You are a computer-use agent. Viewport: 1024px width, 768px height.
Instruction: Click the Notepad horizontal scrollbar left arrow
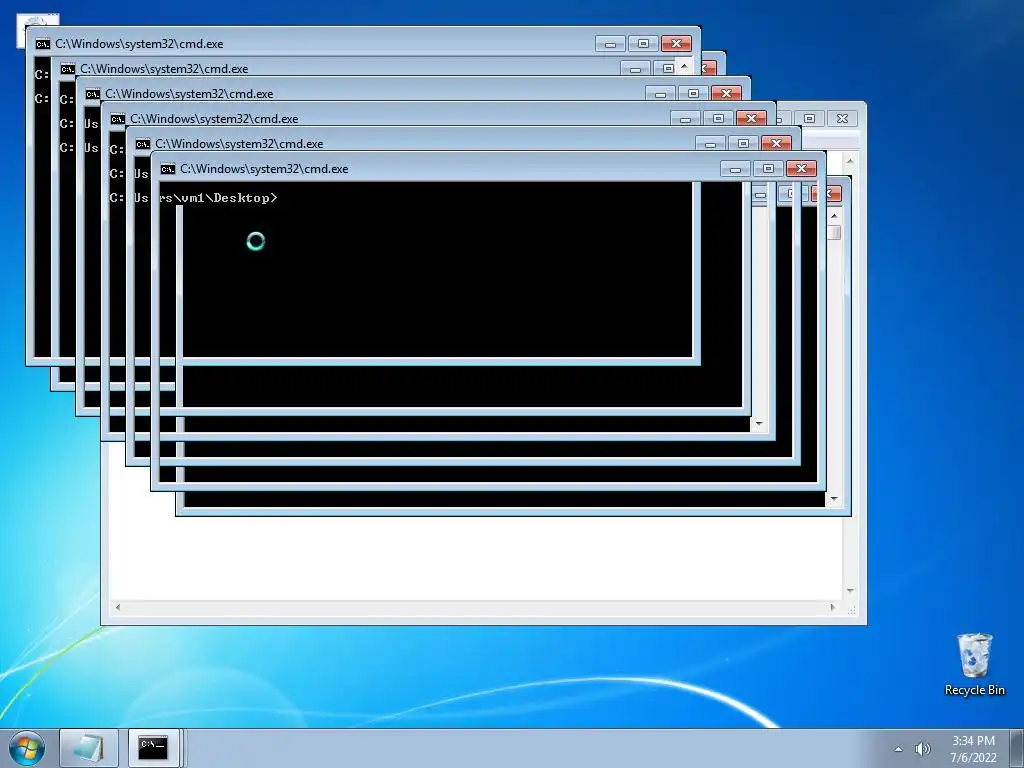pos(118,607)
